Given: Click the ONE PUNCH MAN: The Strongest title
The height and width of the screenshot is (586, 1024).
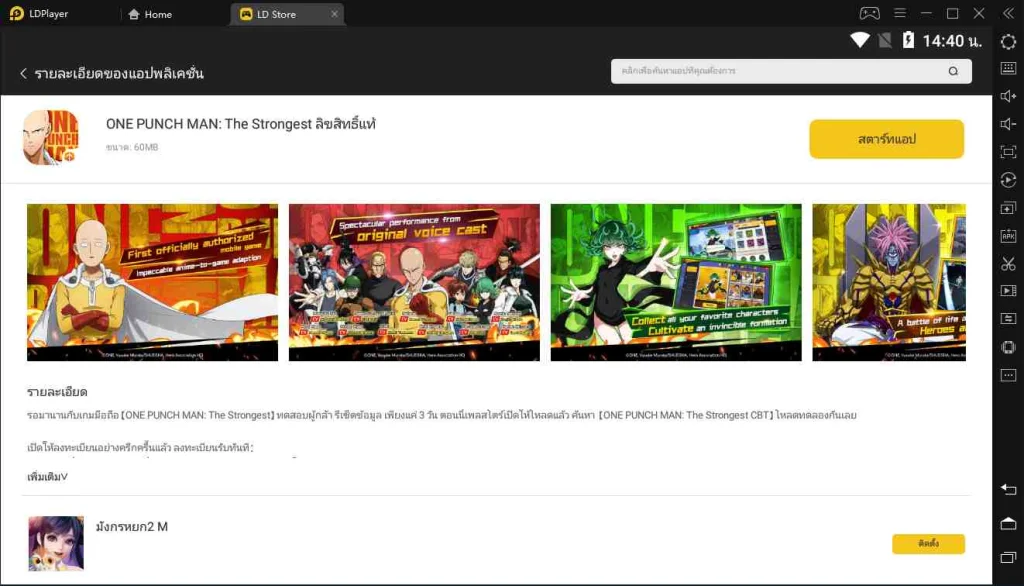Looking at the screenshot, I should [241, 123].
